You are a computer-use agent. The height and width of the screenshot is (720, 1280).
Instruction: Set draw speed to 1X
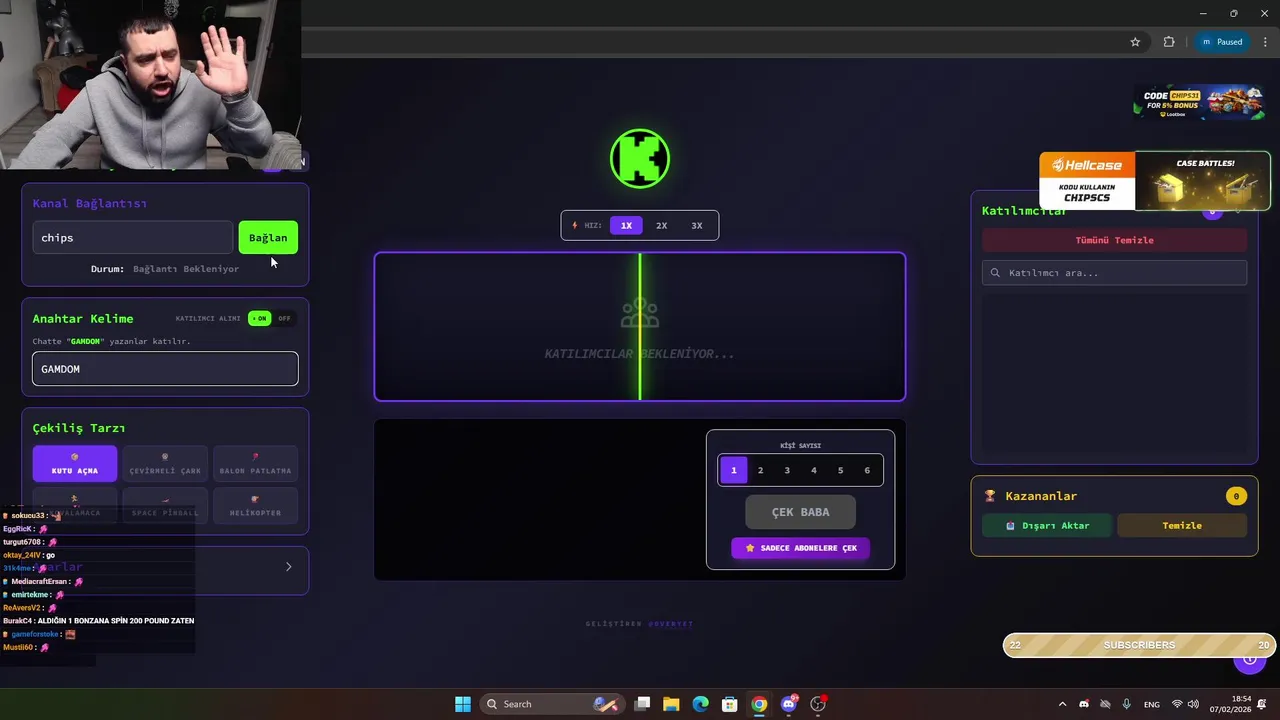coord(626,226)
